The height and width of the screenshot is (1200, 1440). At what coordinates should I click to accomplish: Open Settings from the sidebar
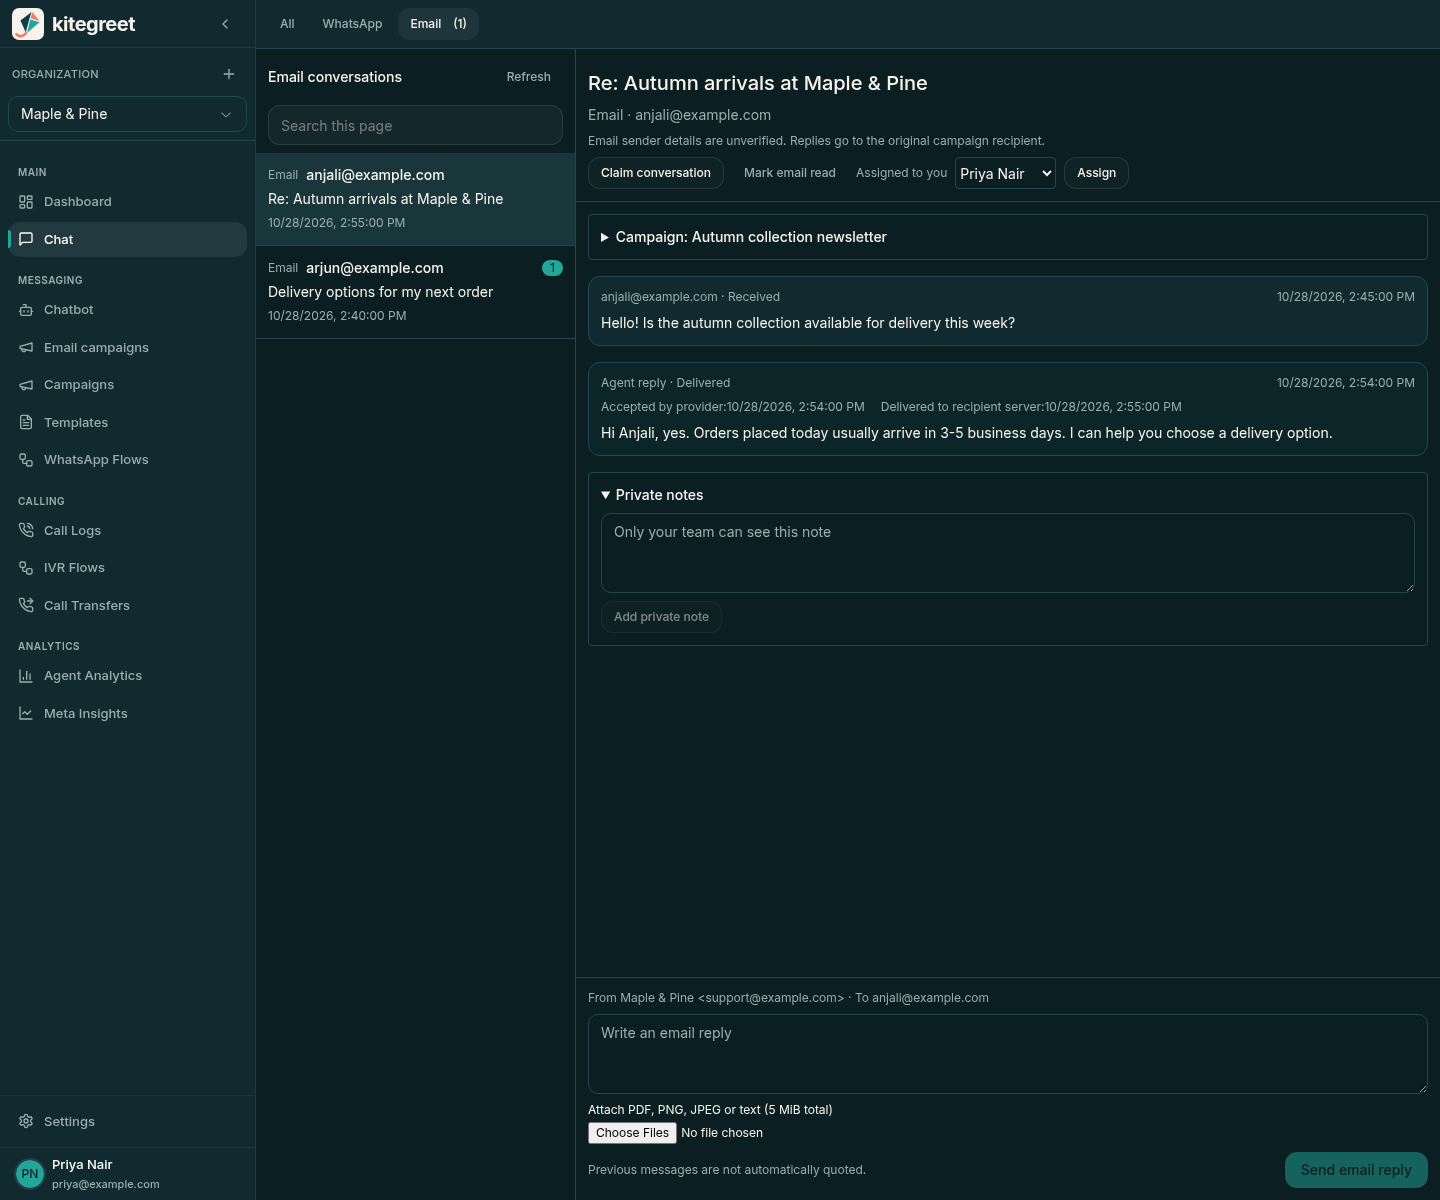tap(127, 1121)
